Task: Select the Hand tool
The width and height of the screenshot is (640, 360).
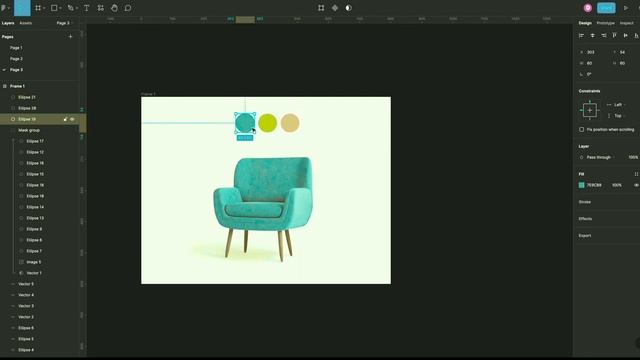Action: [x=114, y=8]
